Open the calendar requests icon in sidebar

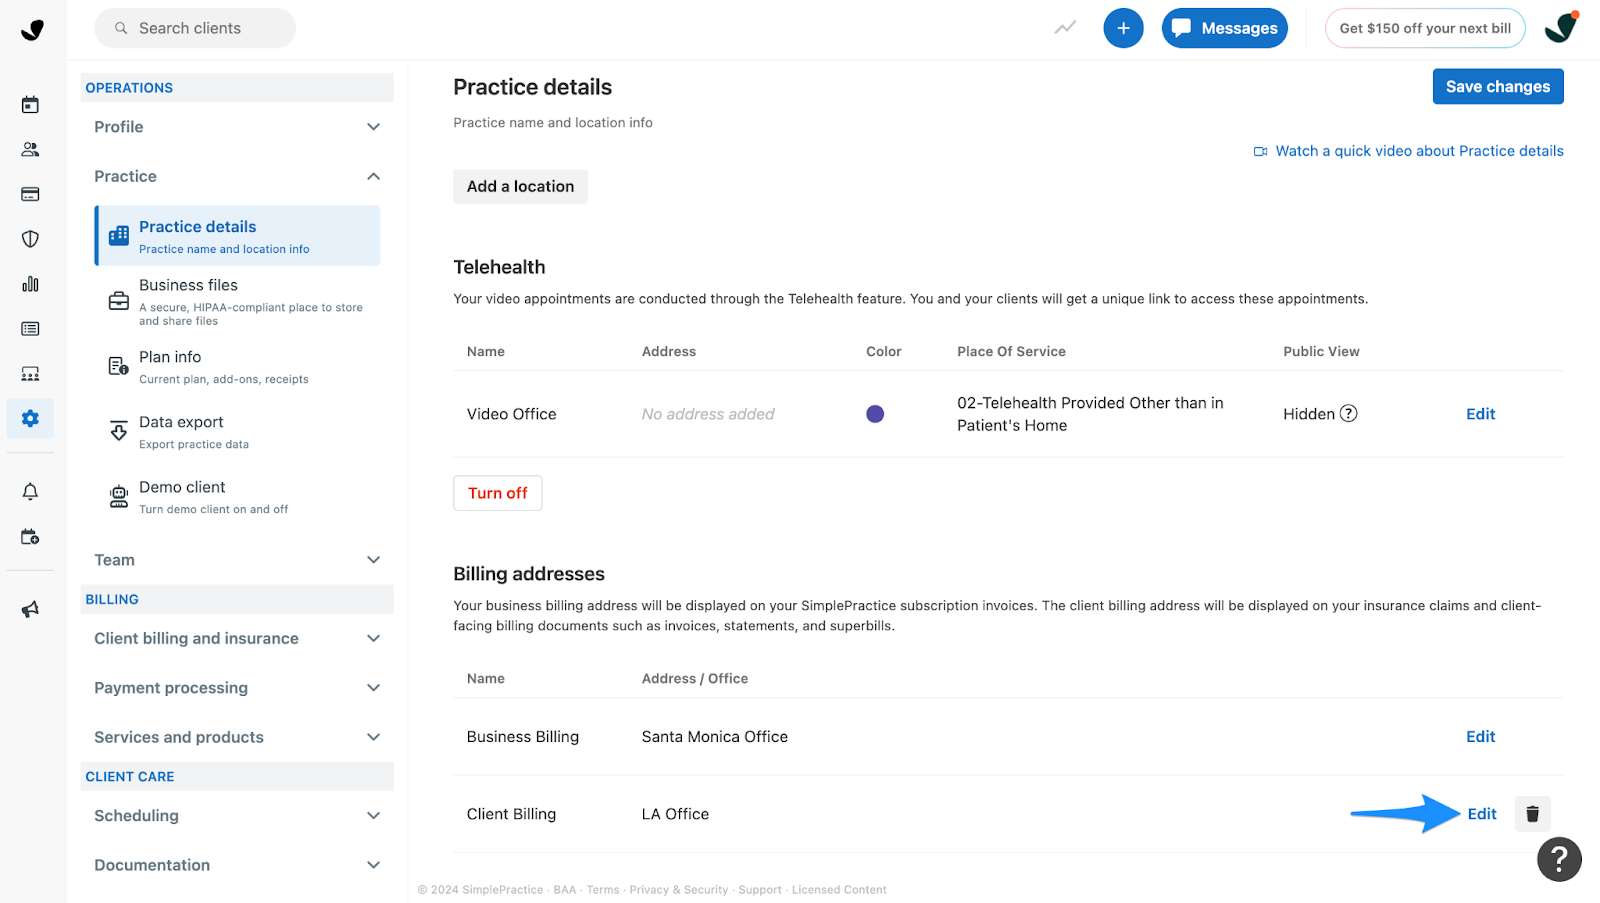pos(30,537)
